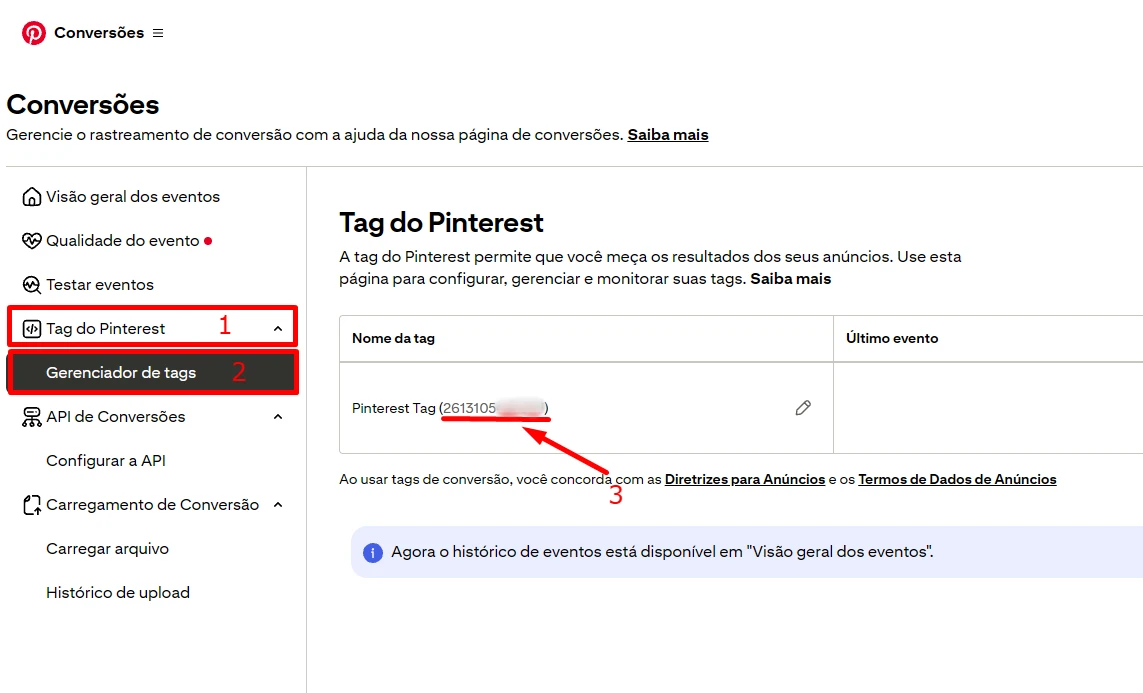Open Histórico de upload

118,592
